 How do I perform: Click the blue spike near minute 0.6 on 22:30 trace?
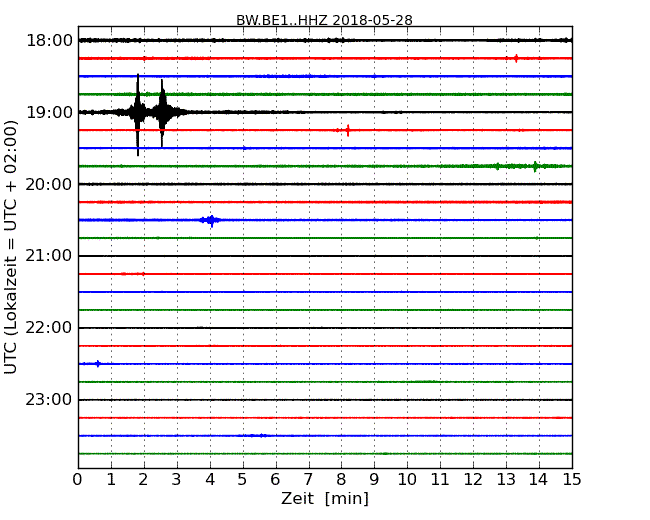tap(98, 364)
